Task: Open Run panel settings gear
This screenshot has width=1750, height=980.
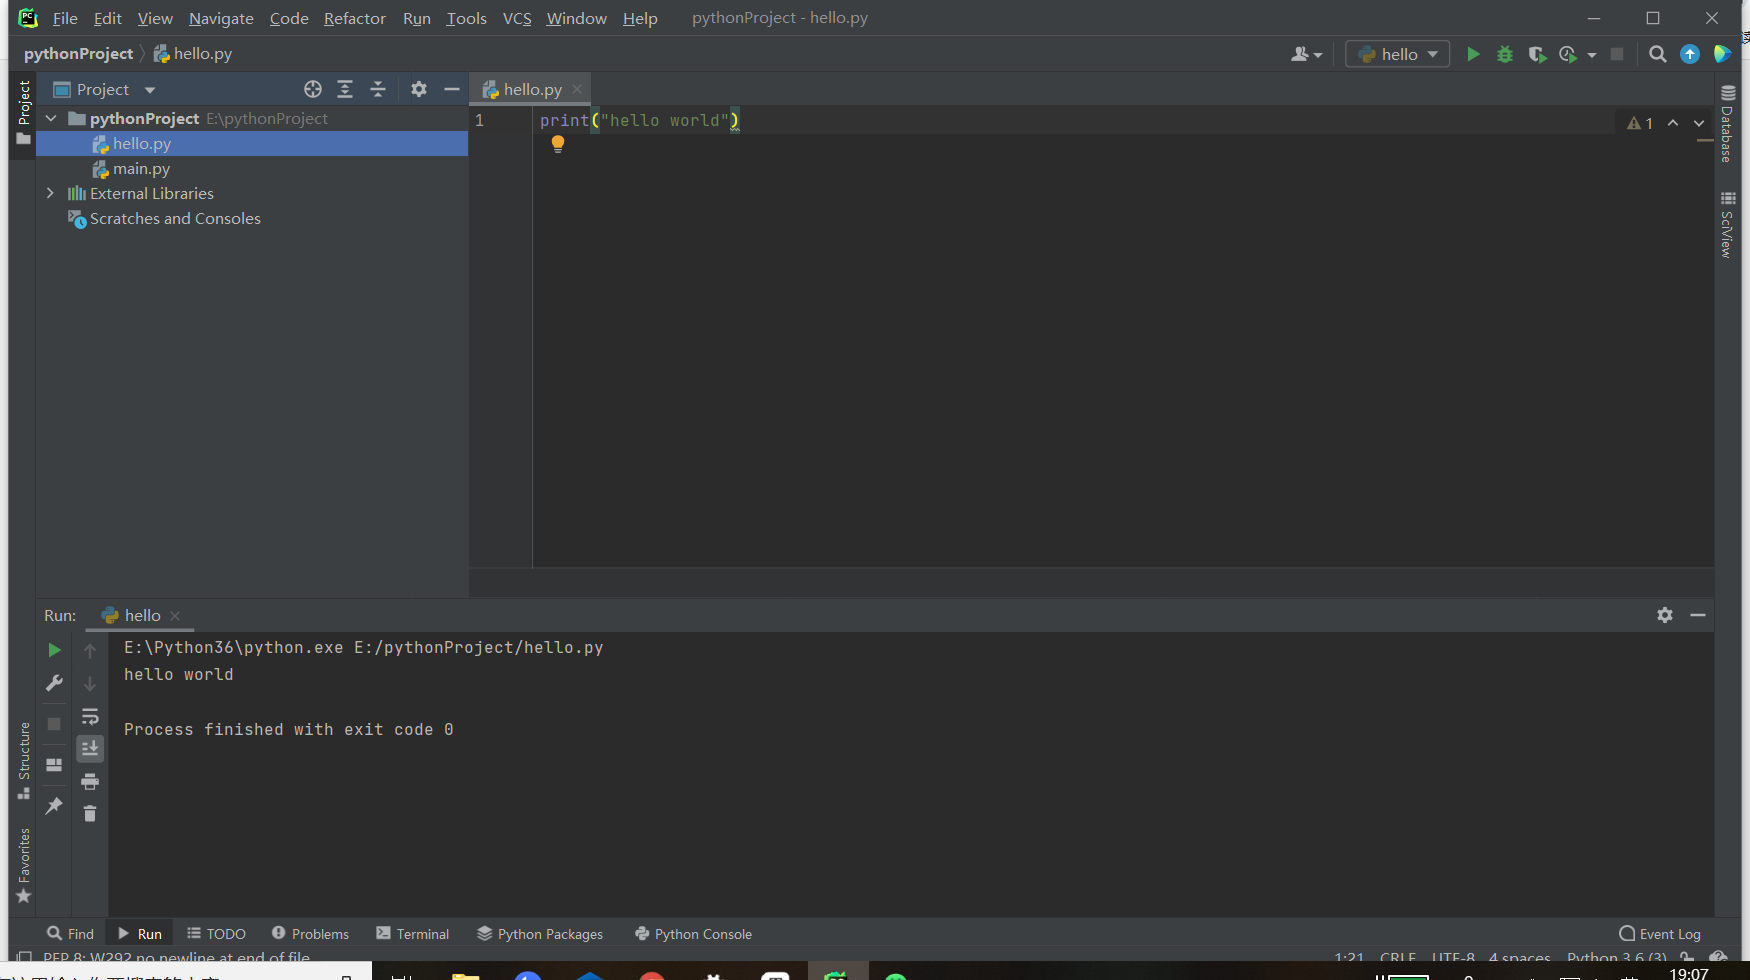Action: click(x=1665, y=615)
